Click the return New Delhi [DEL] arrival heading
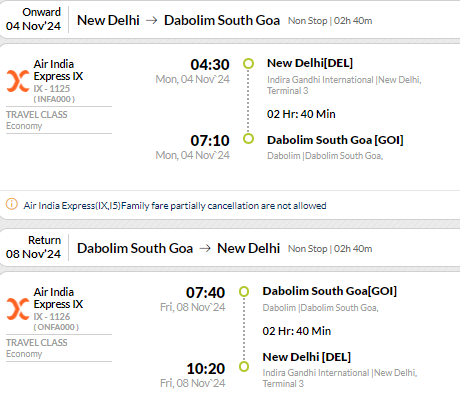The image size is (460, 411). (307, 357)
